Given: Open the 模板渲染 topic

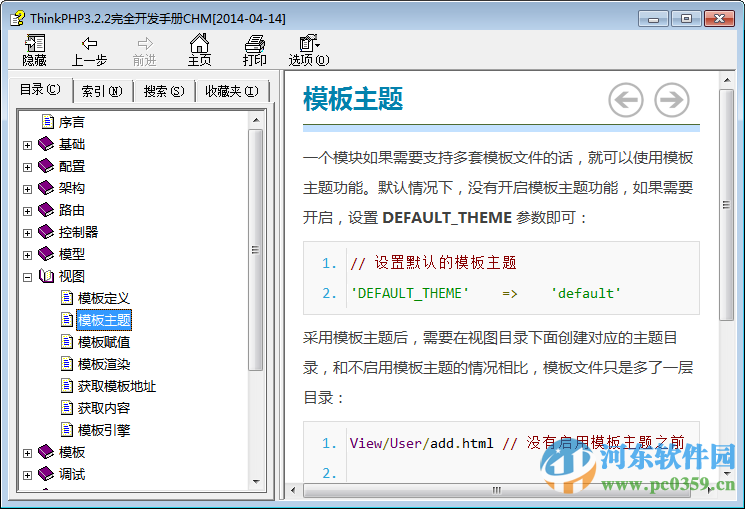Looking at the screenshot, I should pos(104,364).
